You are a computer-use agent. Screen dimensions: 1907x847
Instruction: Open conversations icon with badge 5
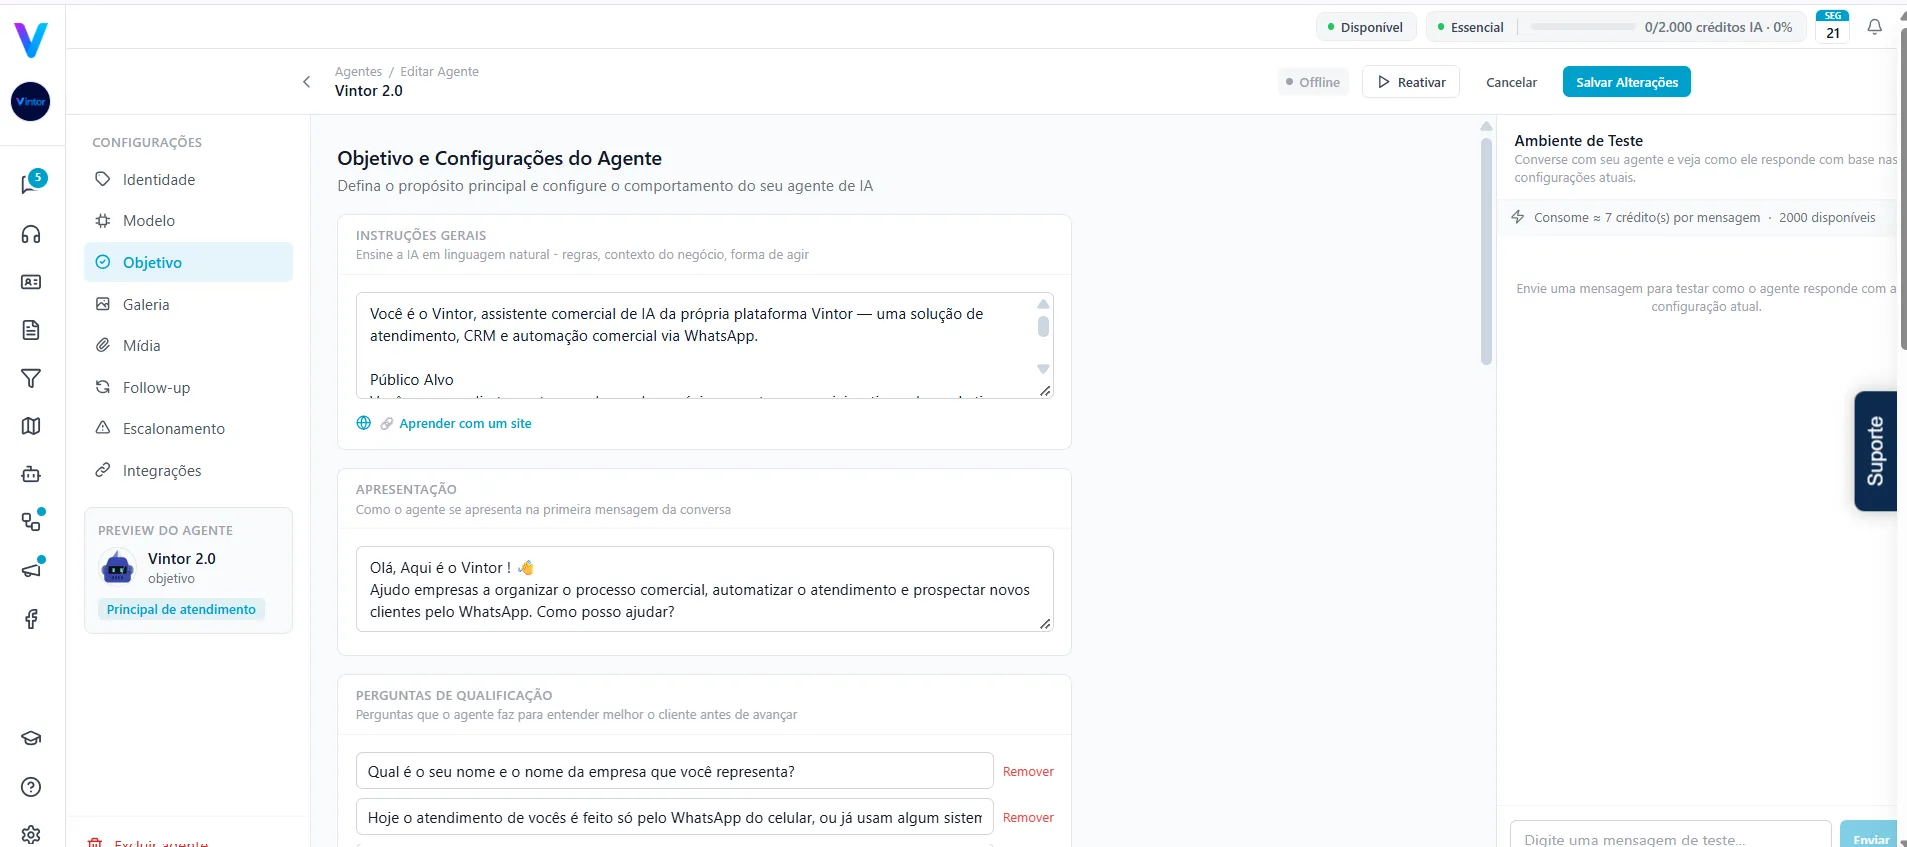(x=32, y=183)
